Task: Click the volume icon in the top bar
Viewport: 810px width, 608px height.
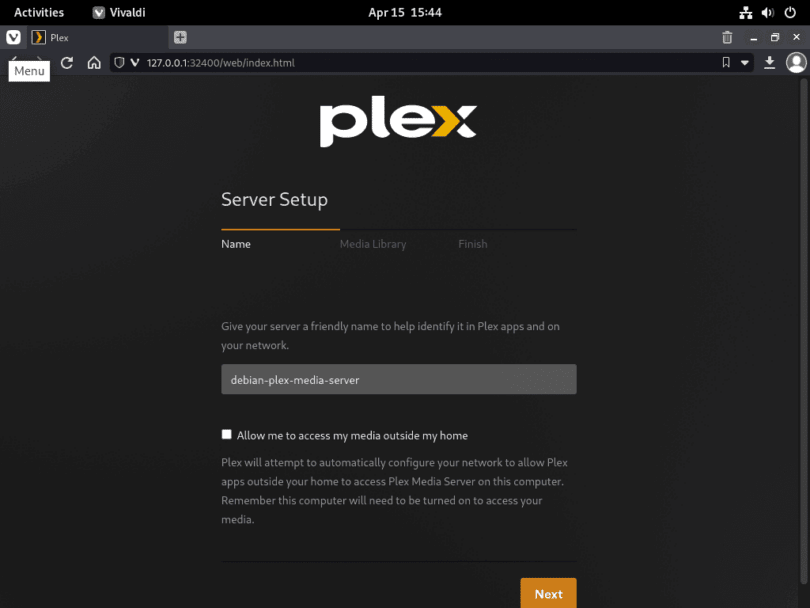Action: [766, 12]
